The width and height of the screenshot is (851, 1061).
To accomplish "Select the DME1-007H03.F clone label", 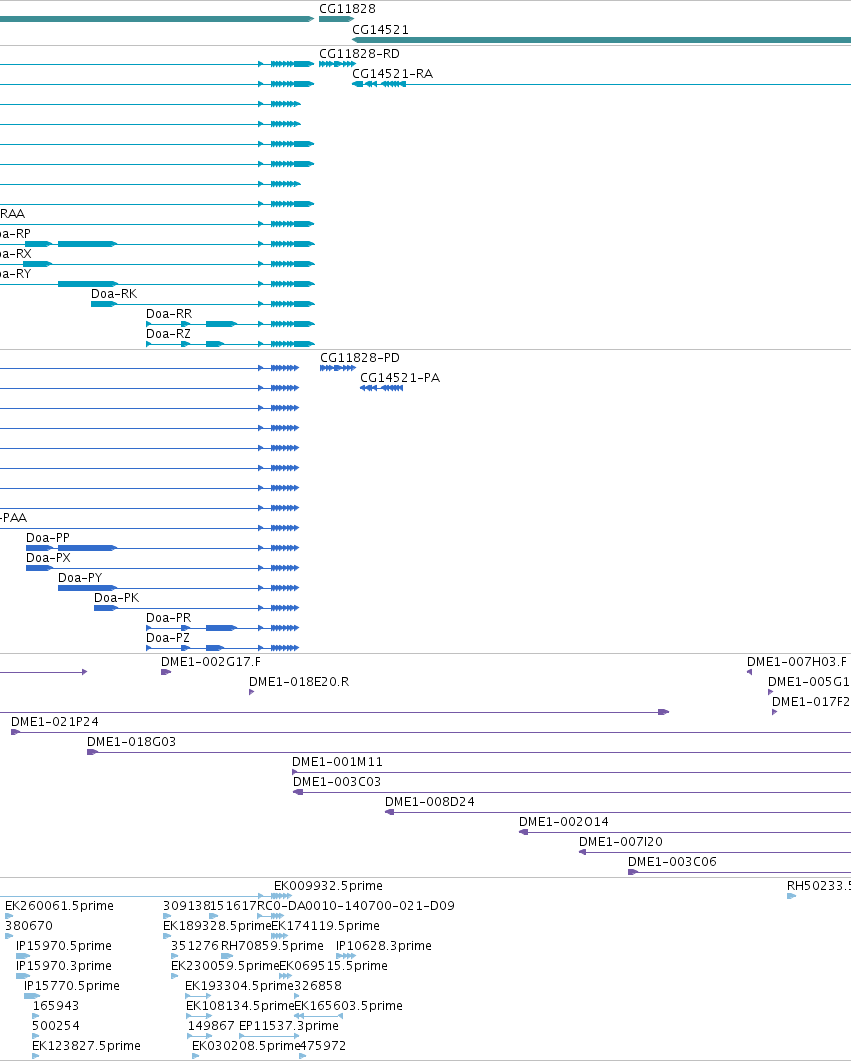I will click(x=797, y=662).
